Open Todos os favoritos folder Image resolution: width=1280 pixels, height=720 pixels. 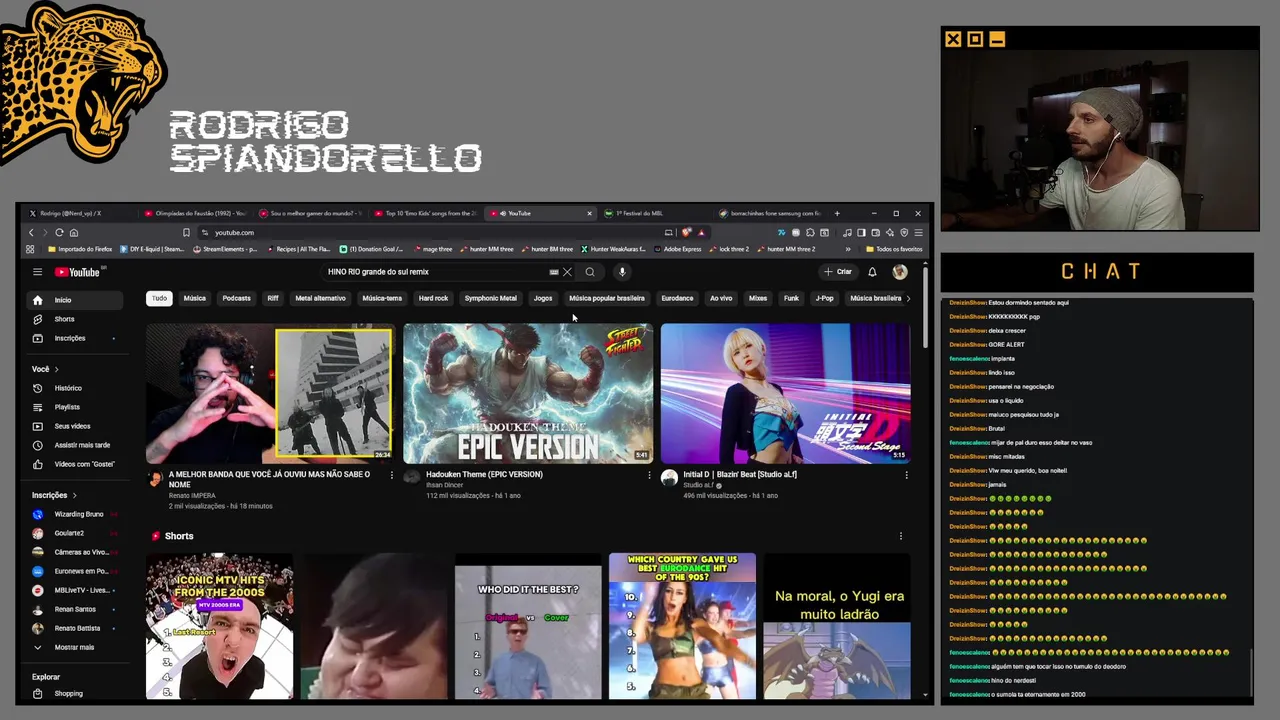[x=895, y=249]
